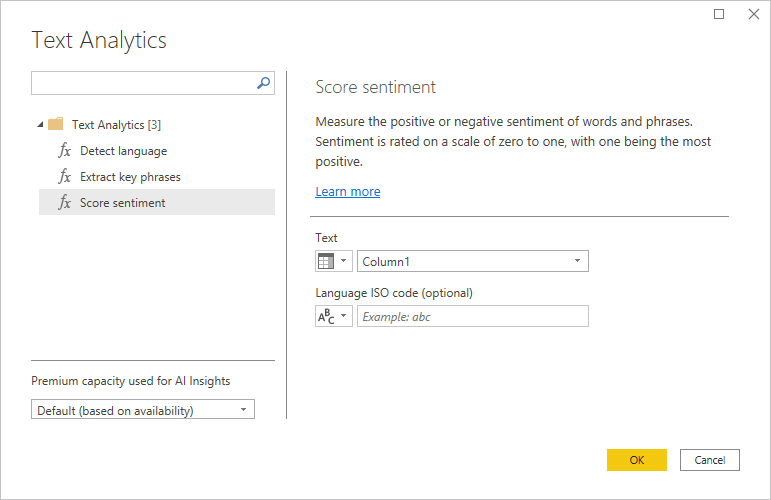771x500 pixels.
Task: Click the Text Analytics [3] folder label
Action: [x=116, y=125]
